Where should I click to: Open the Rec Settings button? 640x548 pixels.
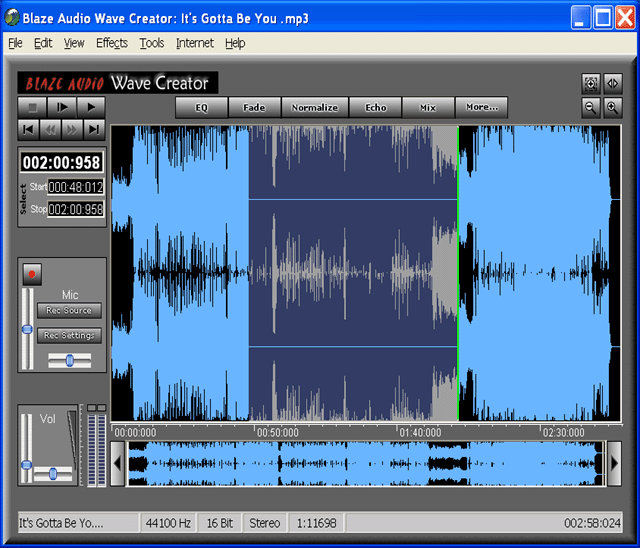coord(69,335)
